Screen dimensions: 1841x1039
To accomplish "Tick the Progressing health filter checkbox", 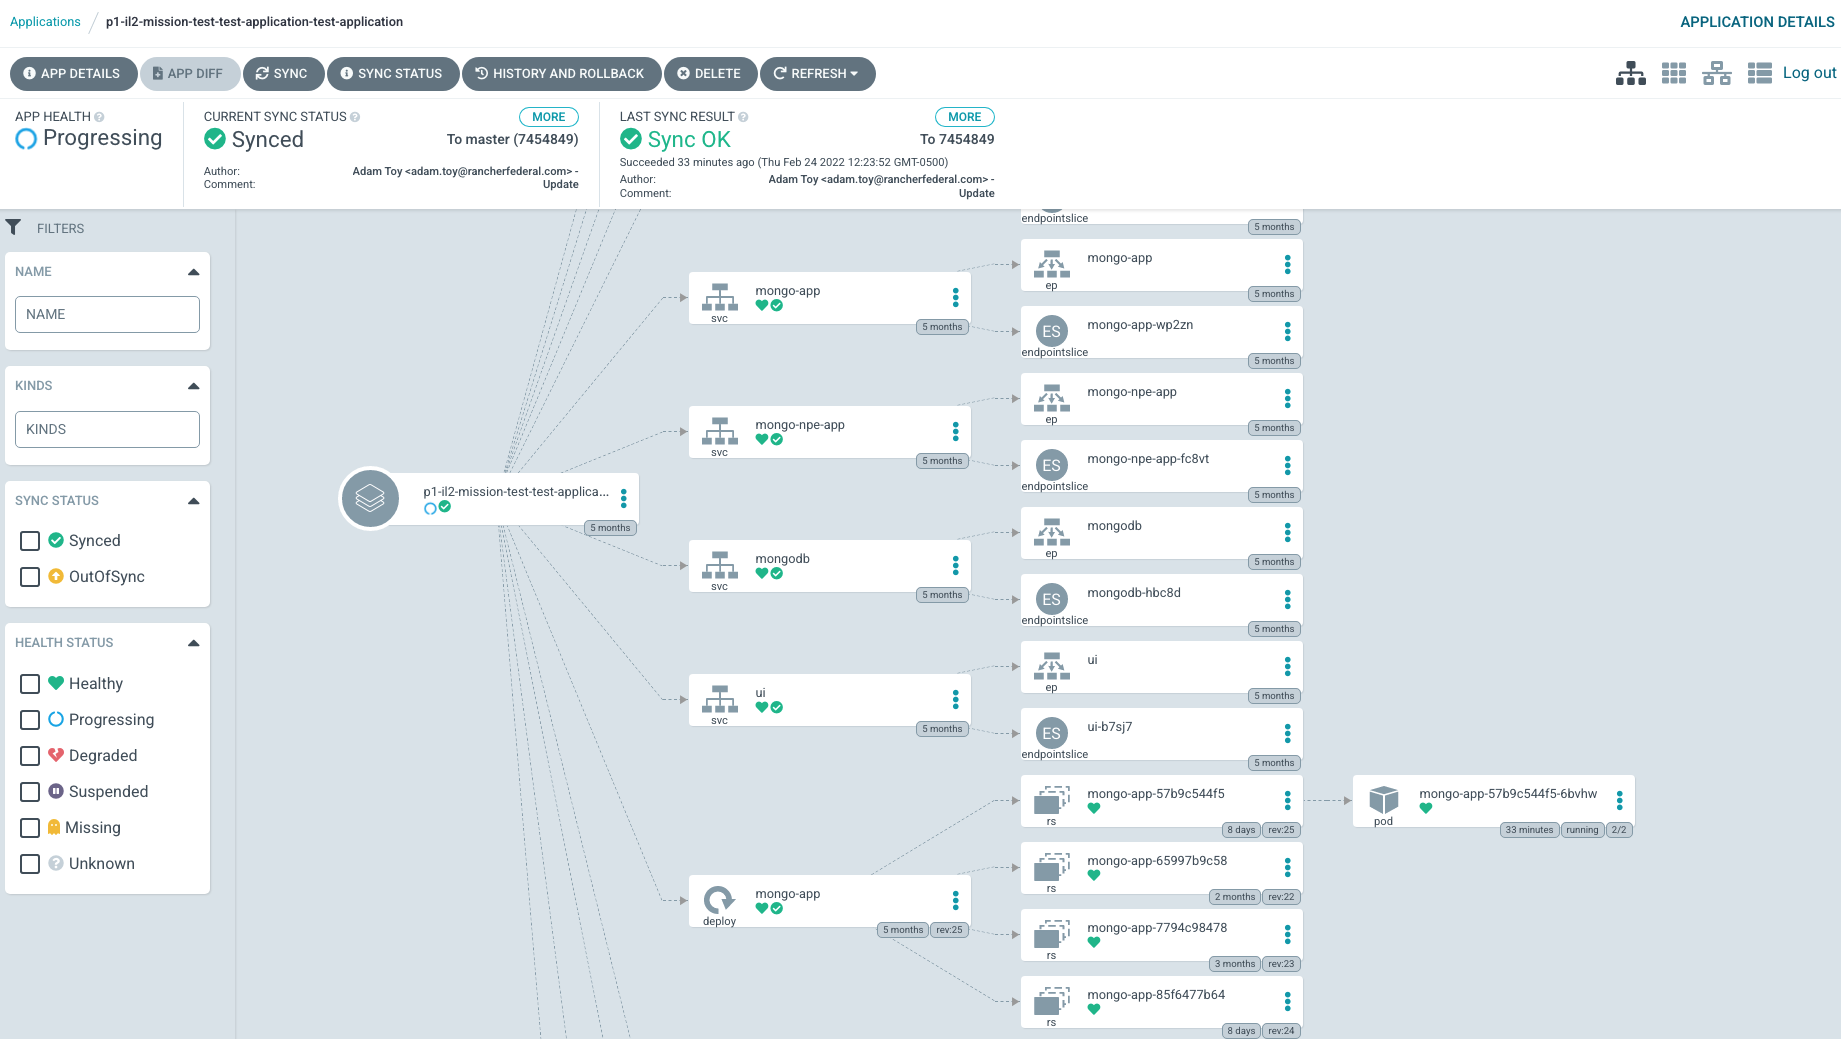I will tap(30, 720).
